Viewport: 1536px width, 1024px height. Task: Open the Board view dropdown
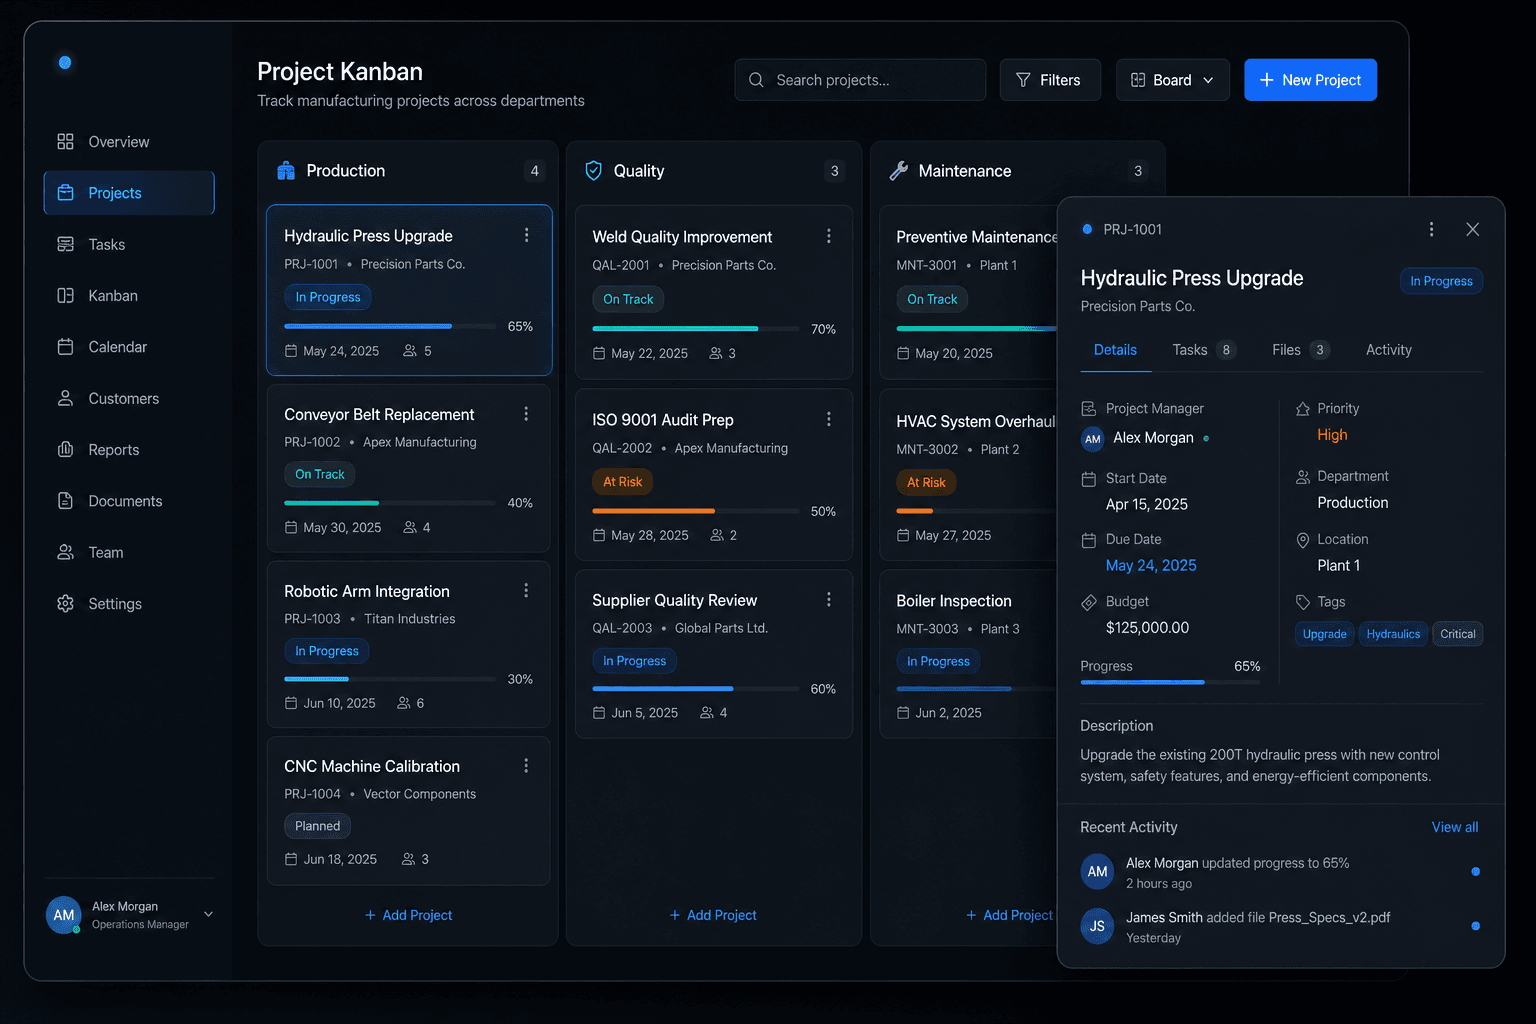coord(1172,80)
